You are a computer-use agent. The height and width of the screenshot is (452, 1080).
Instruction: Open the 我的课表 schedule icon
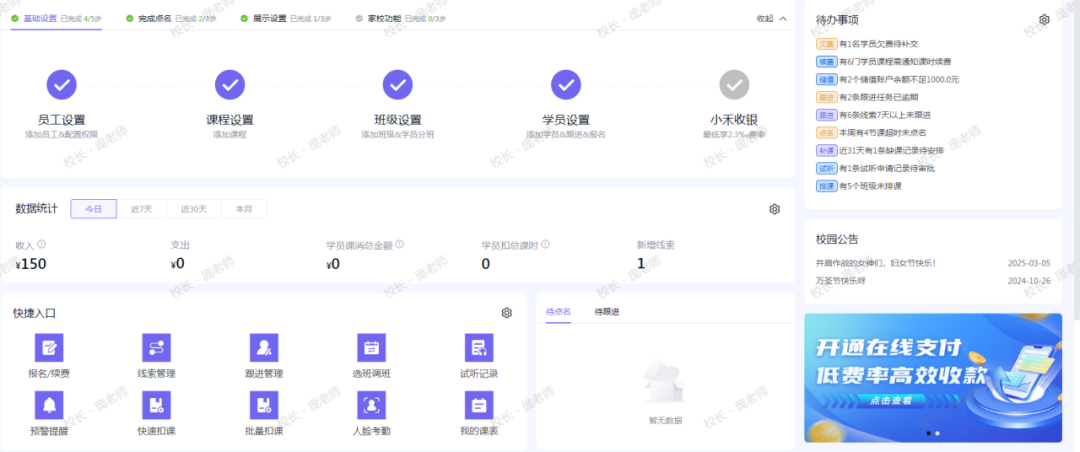click(479, 404)
